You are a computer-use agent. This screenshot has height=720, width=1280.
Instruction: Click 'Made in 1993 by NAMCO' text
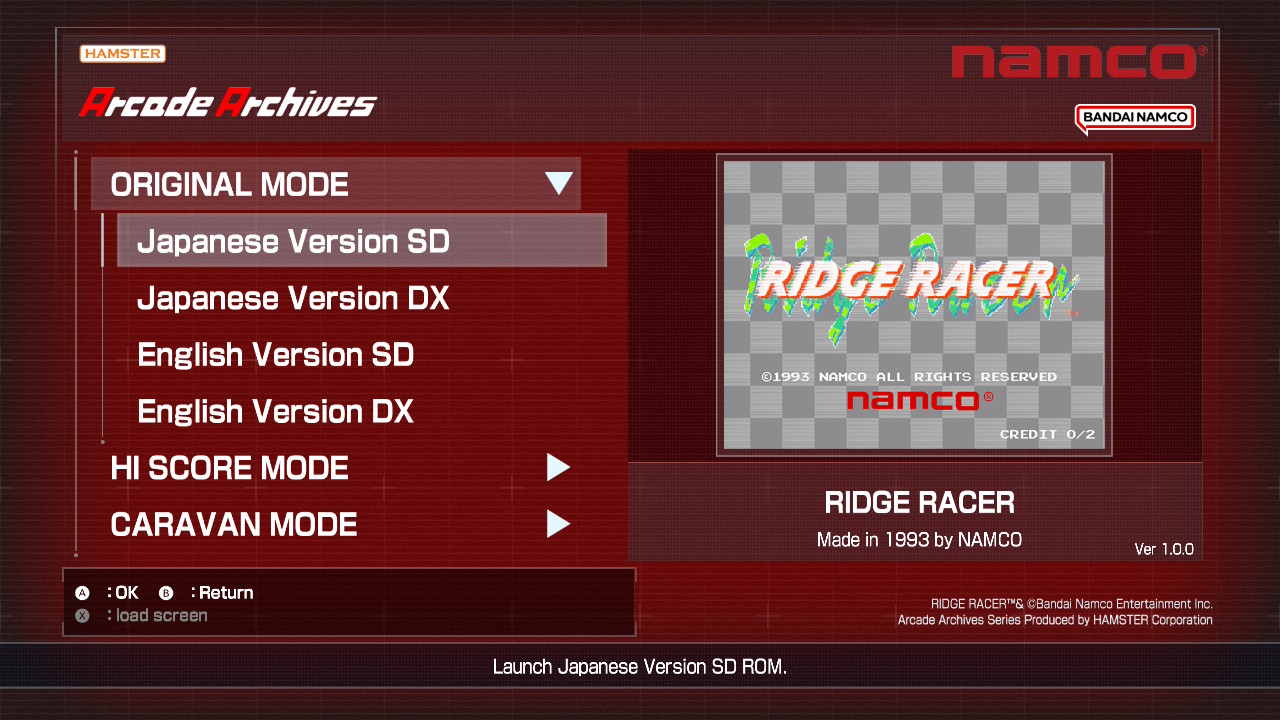tap(920, 540)
